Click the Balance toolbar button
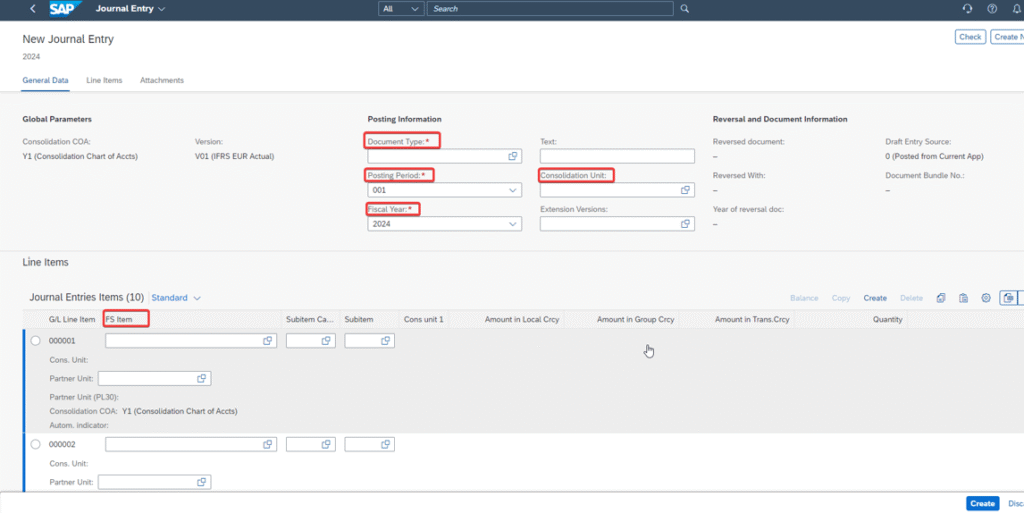The height and width of the screenshot is (513, 1024). coord(804,298)
